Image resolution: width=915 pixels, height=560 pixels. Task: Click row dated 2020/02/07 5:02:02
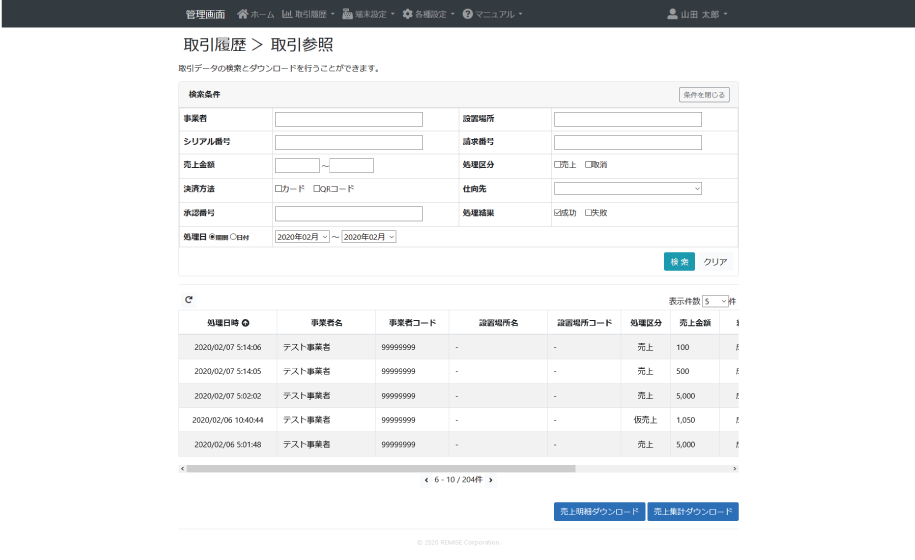coord(458,396)
